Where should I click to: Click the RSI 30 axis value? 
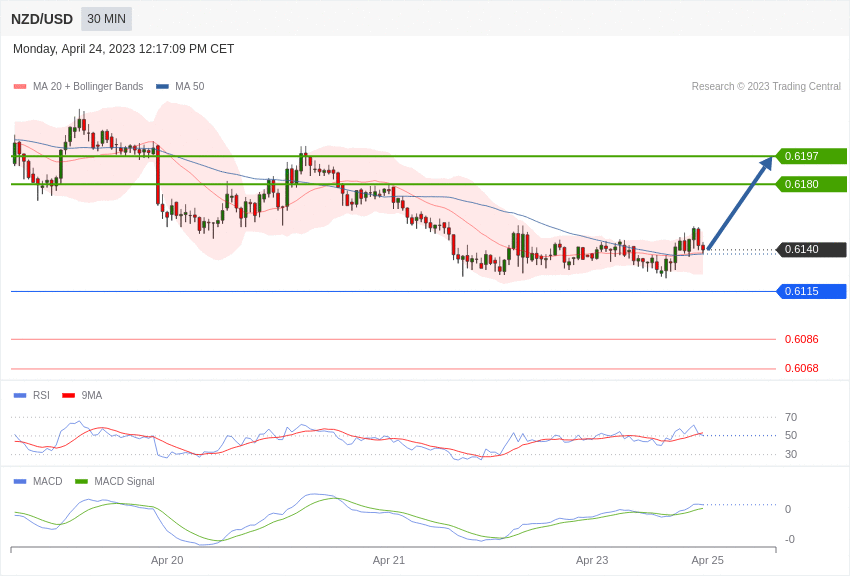(x=791, y=454)
